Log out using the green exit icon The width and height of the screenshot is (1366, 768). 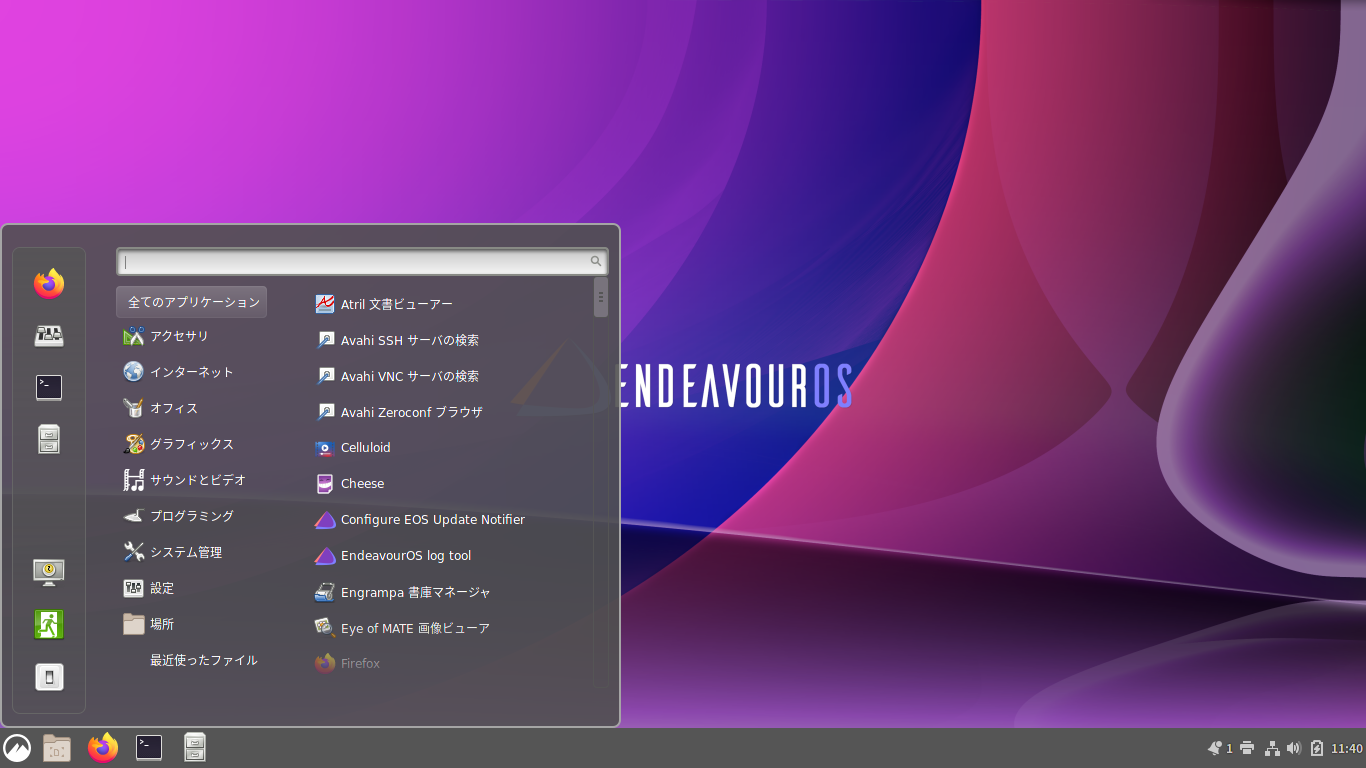tap(49, 624)
